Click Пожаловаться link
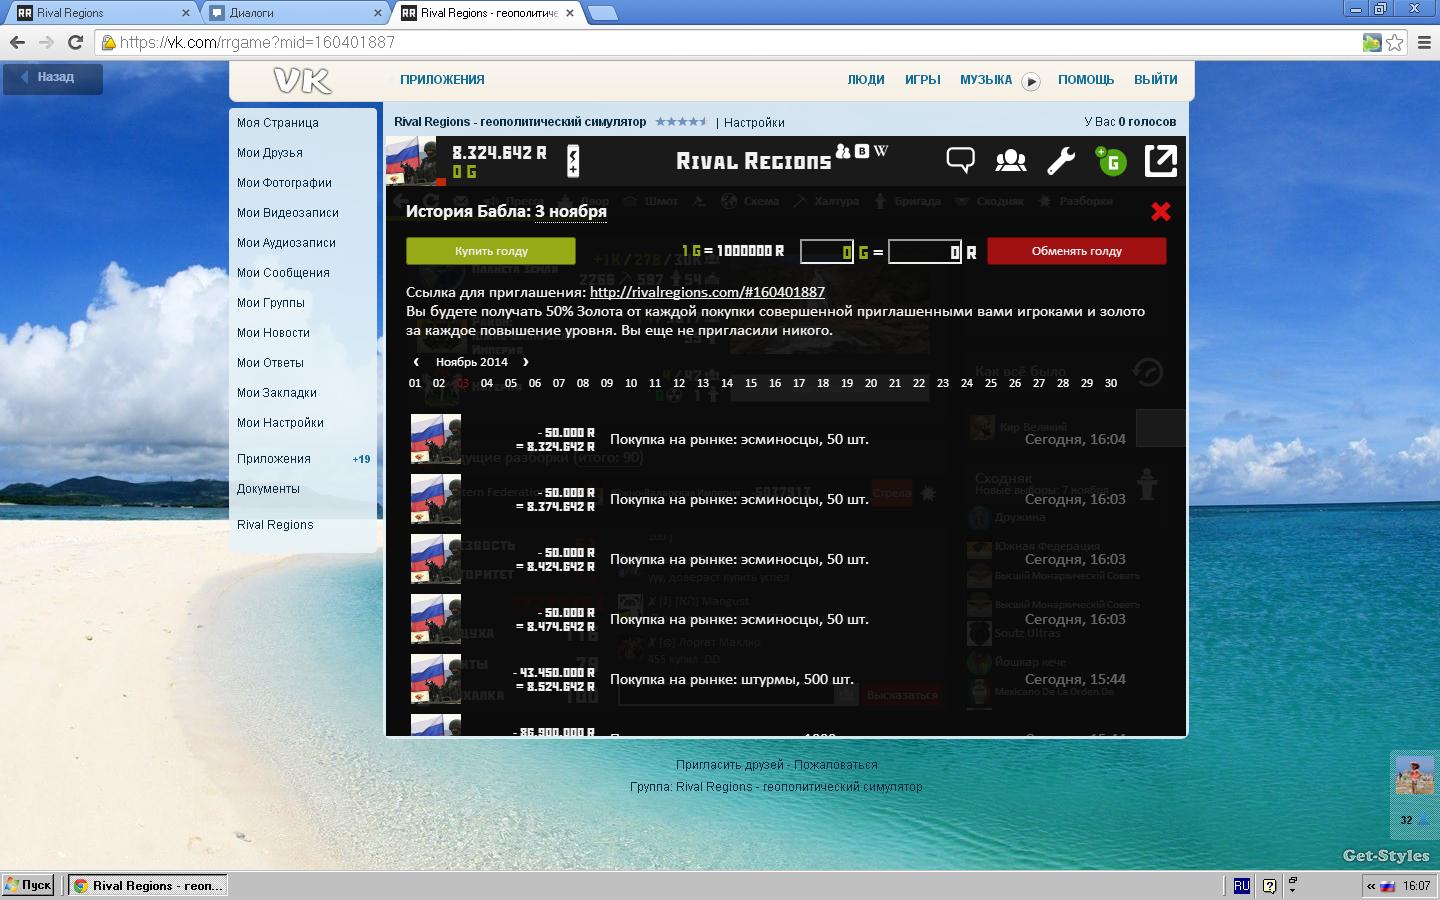The width and height of the screenshot is (1440, 900). (x=836, y=765)
